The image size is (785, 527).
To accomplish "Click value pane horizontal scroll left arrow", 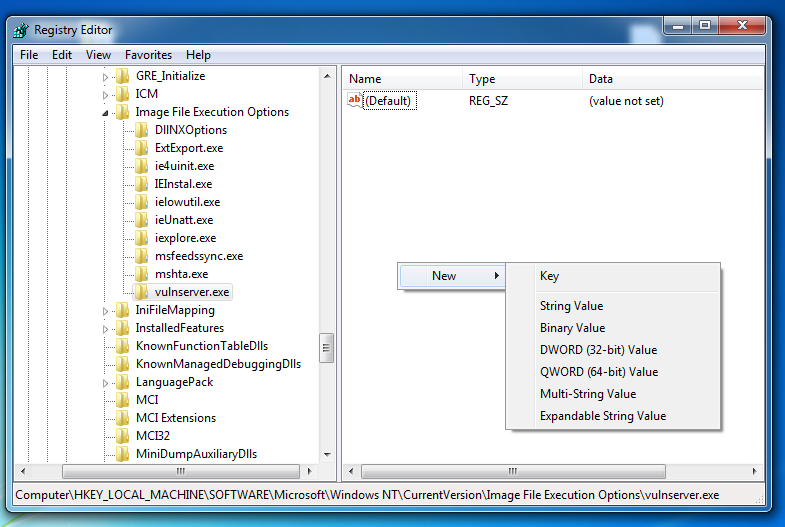I will 351,471.
